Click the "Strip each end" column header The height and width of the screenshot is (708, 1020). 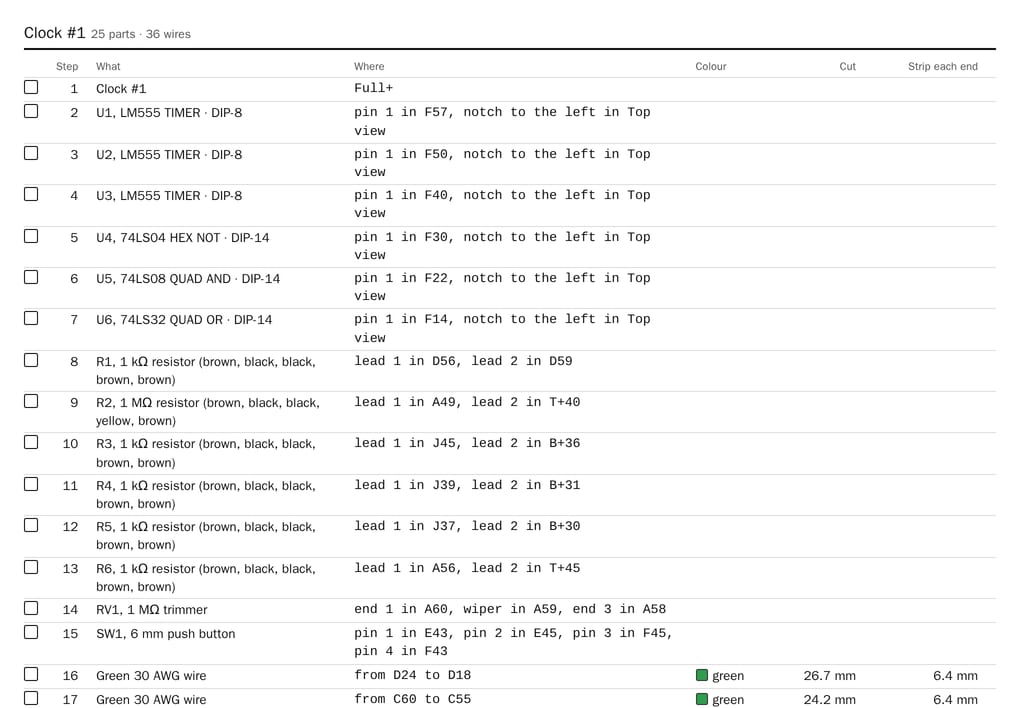point(943,66)
